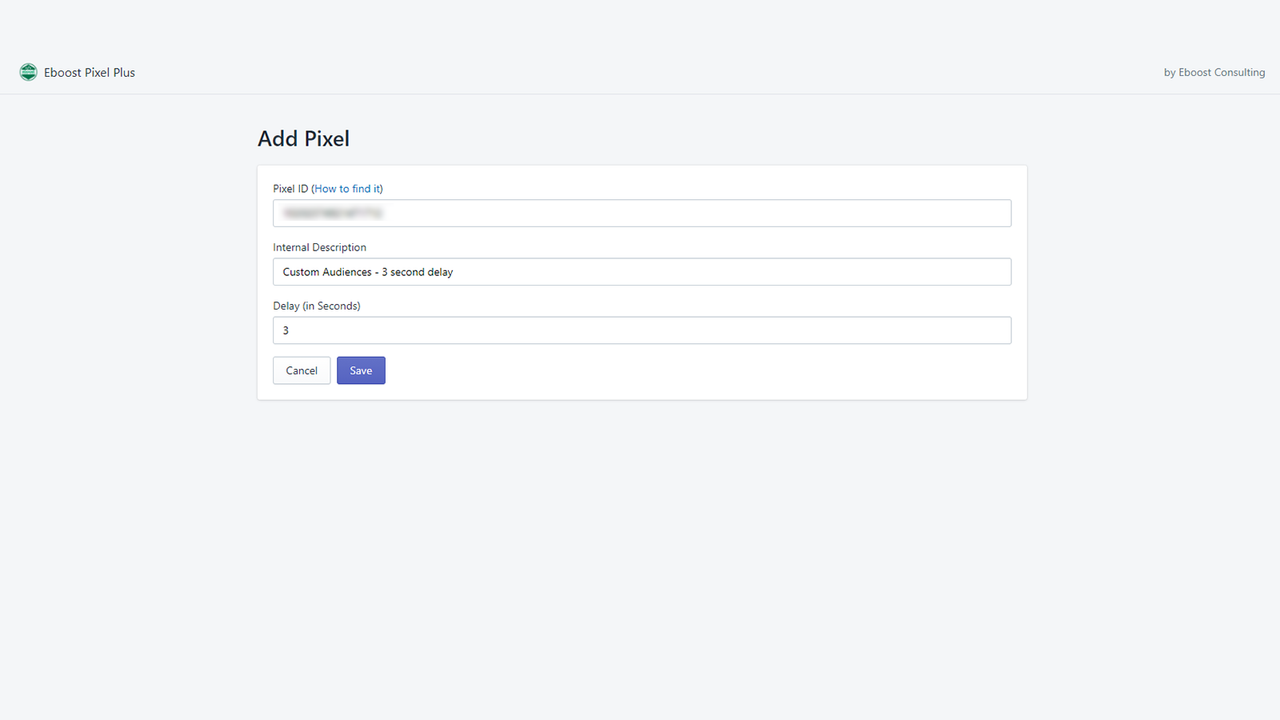The width and height of the screenshot is (1280, 720).
Task: Click the Eboost Pixel Plus header title
Action: [x=90, y=72]
